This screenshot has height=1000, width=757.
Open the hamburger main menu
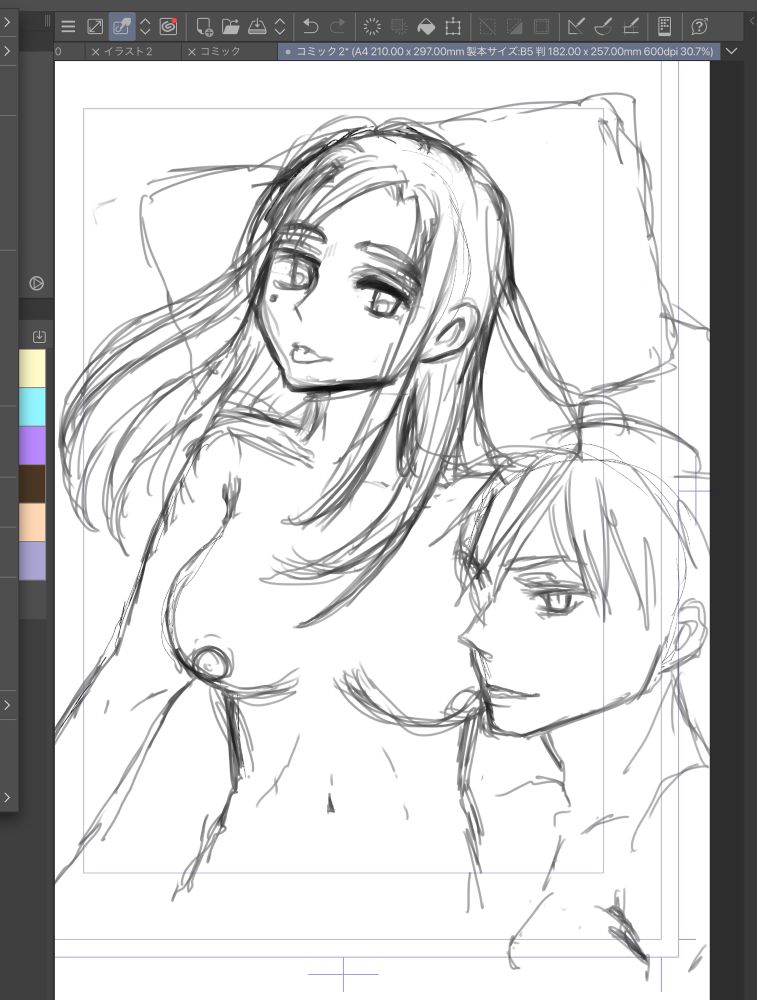click(68, 27)
